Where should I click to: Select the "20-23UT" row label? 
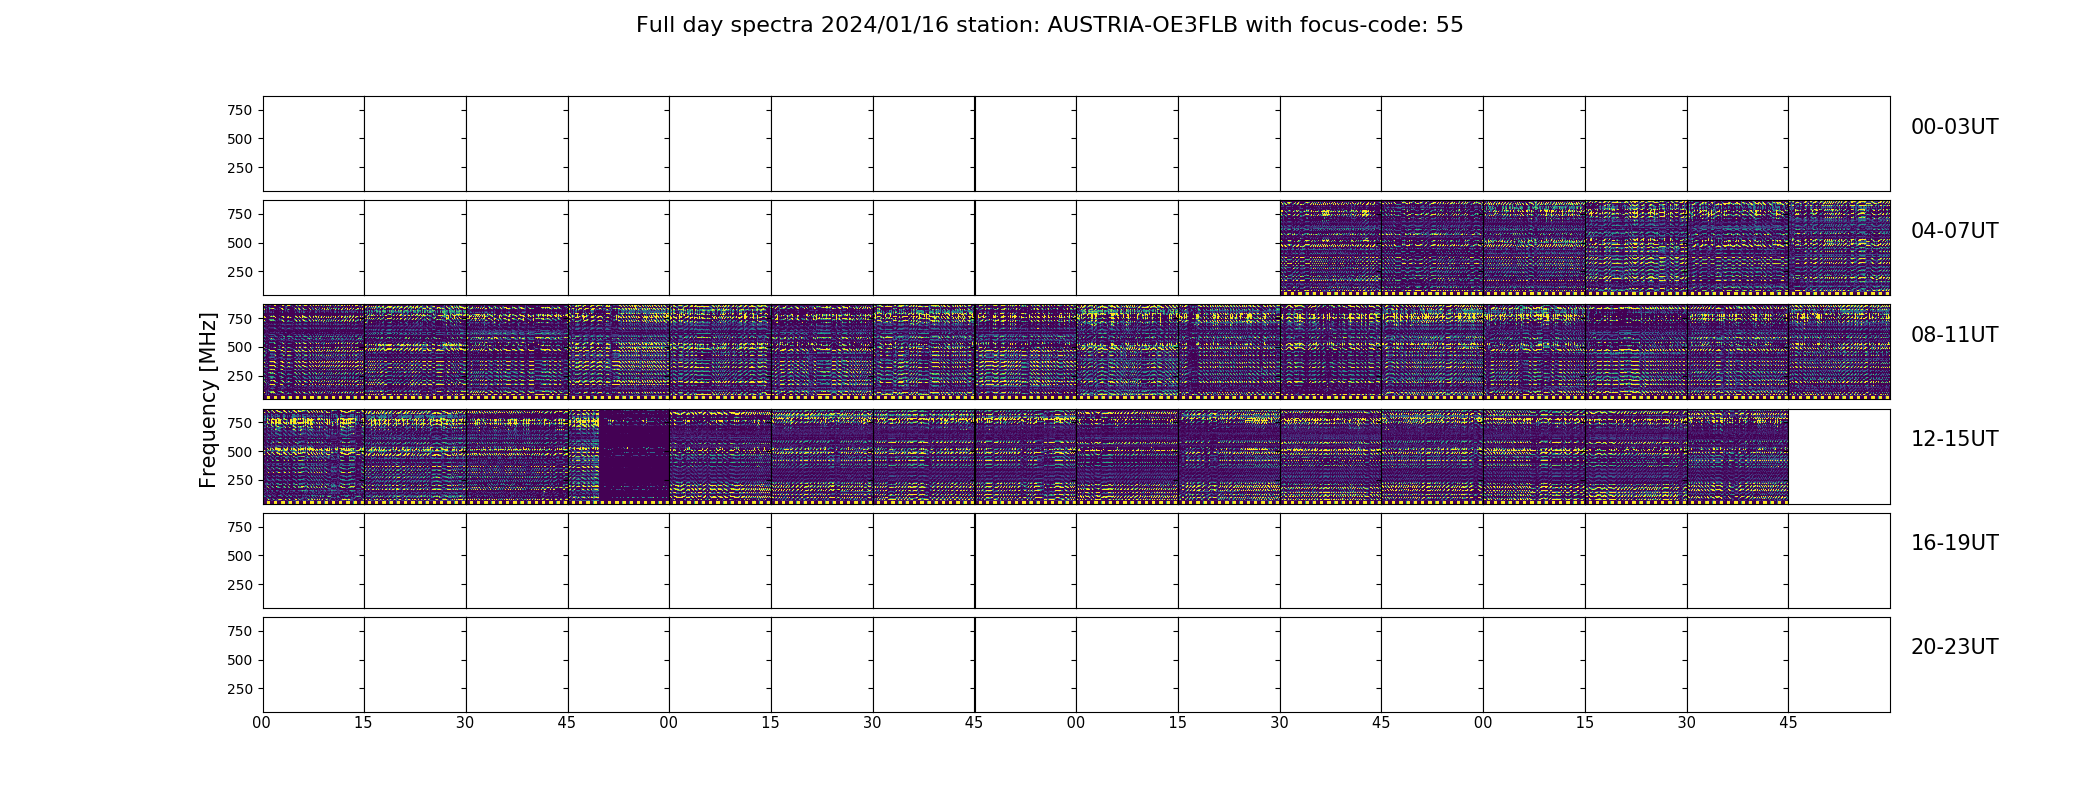click(x=1954, y=647)
